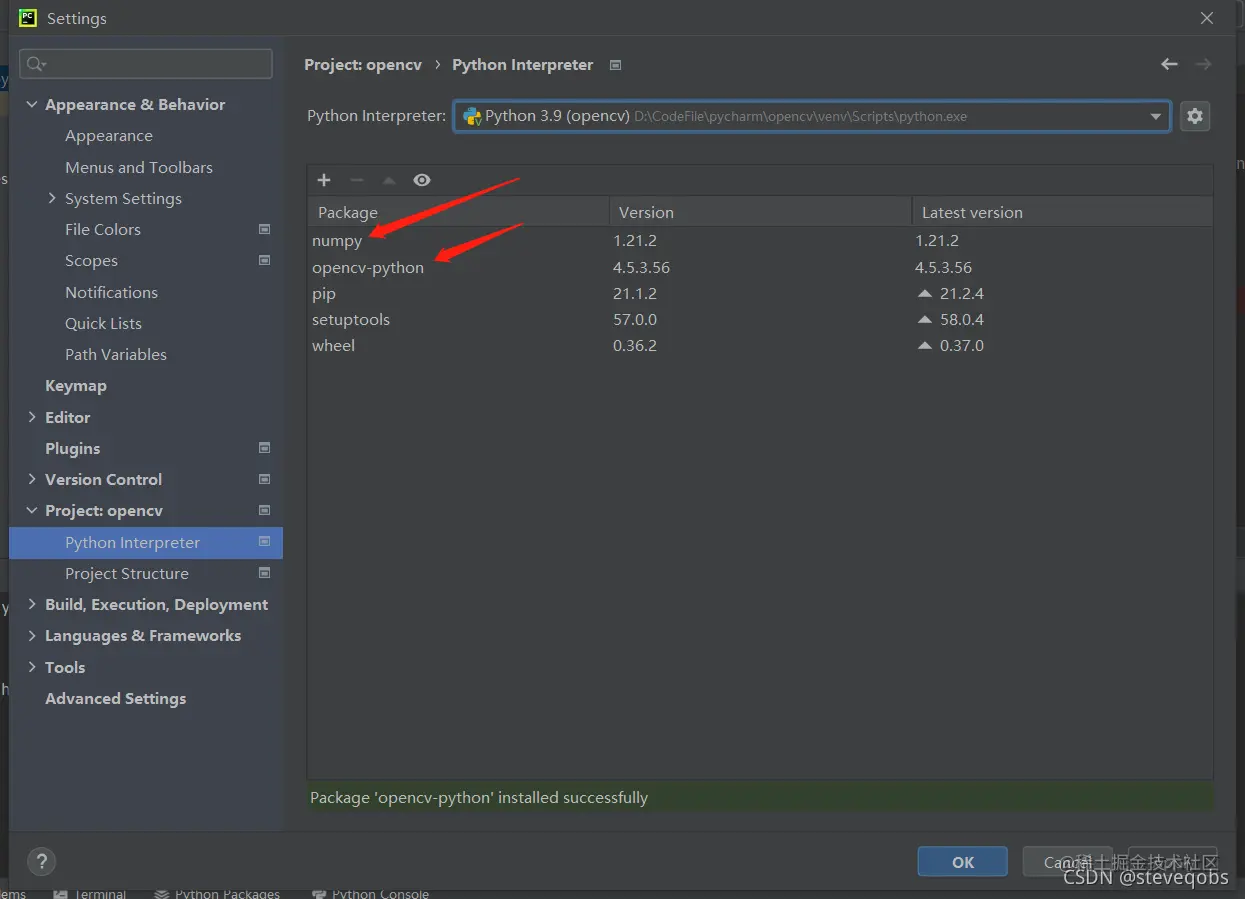1245x899 pixels.
Task: Select Python Interpreter in sidebar
Action: coord(146,542)
